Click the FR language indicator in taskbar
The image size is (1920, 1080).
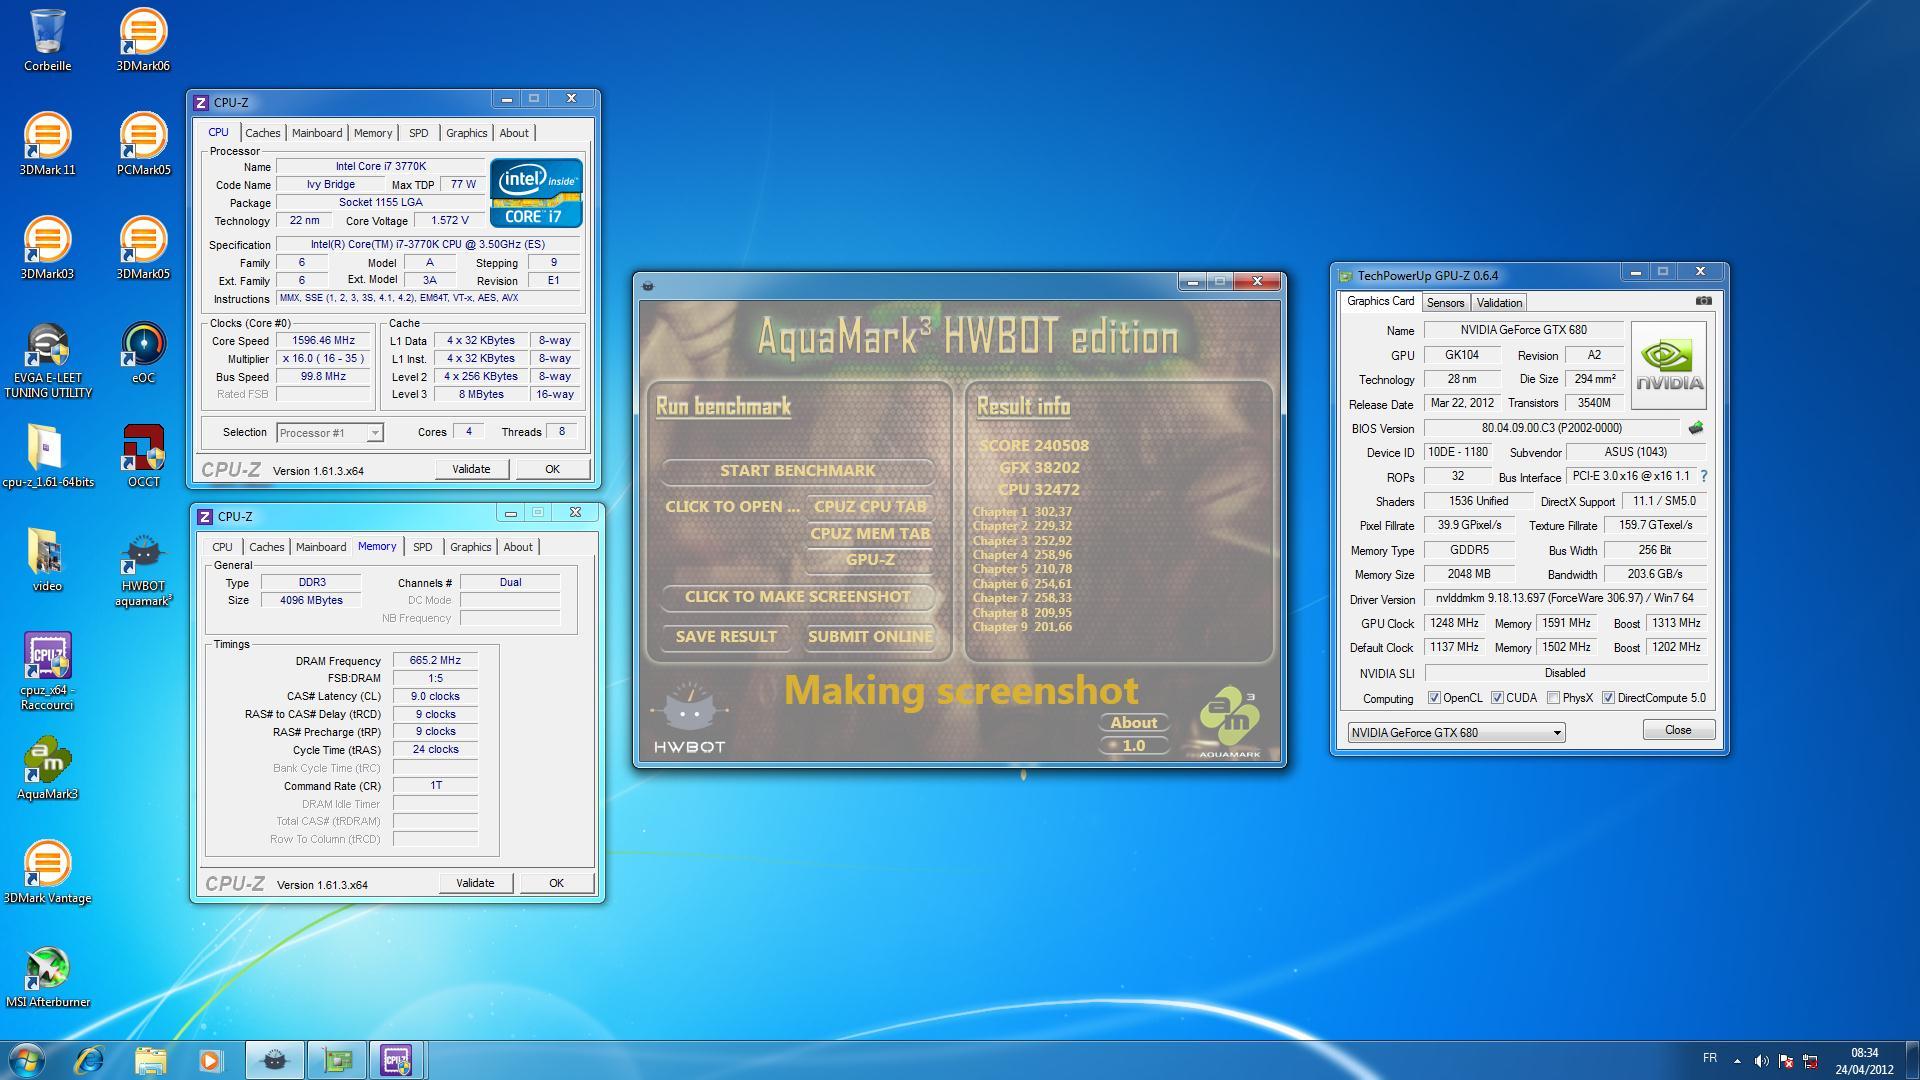coord(1709,1058)
